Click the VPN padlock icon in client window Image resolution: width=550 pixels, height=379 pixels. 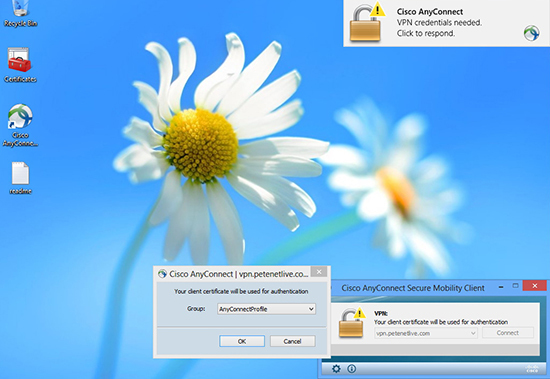[x=352, y=322]
